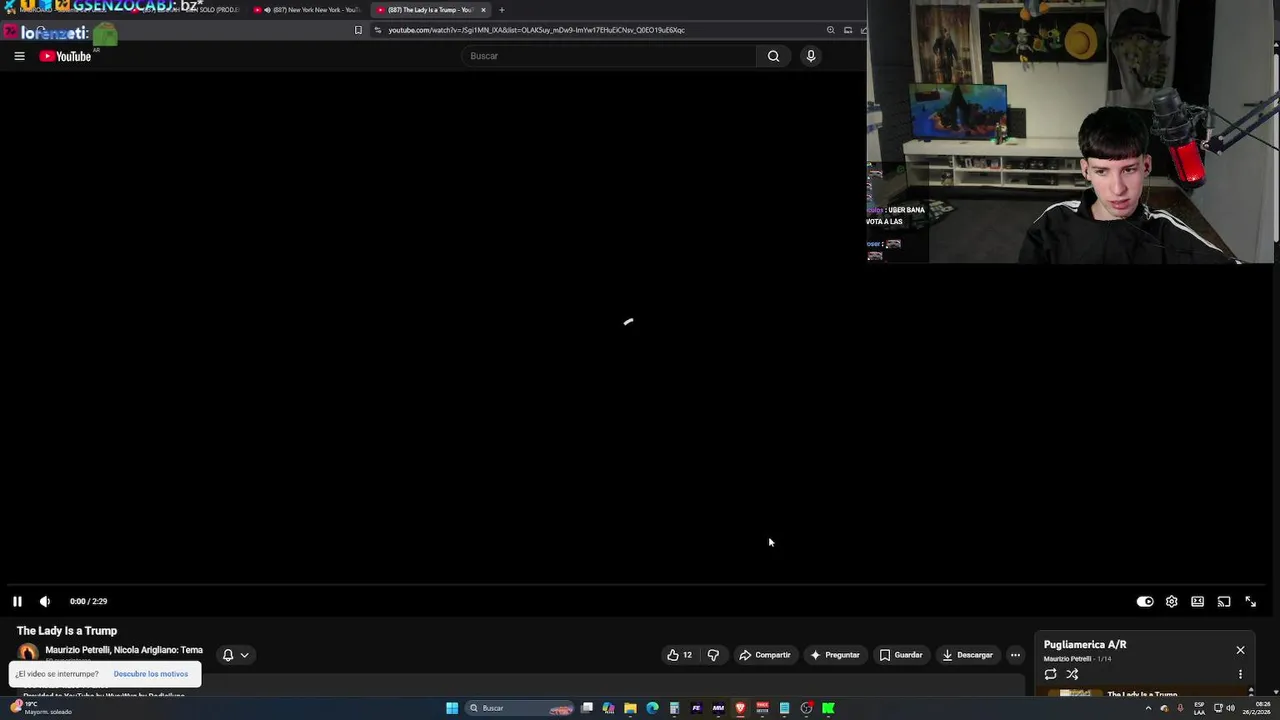
Task: Enter fullscreen mode in the player
Action: (x=1250, y=601)
